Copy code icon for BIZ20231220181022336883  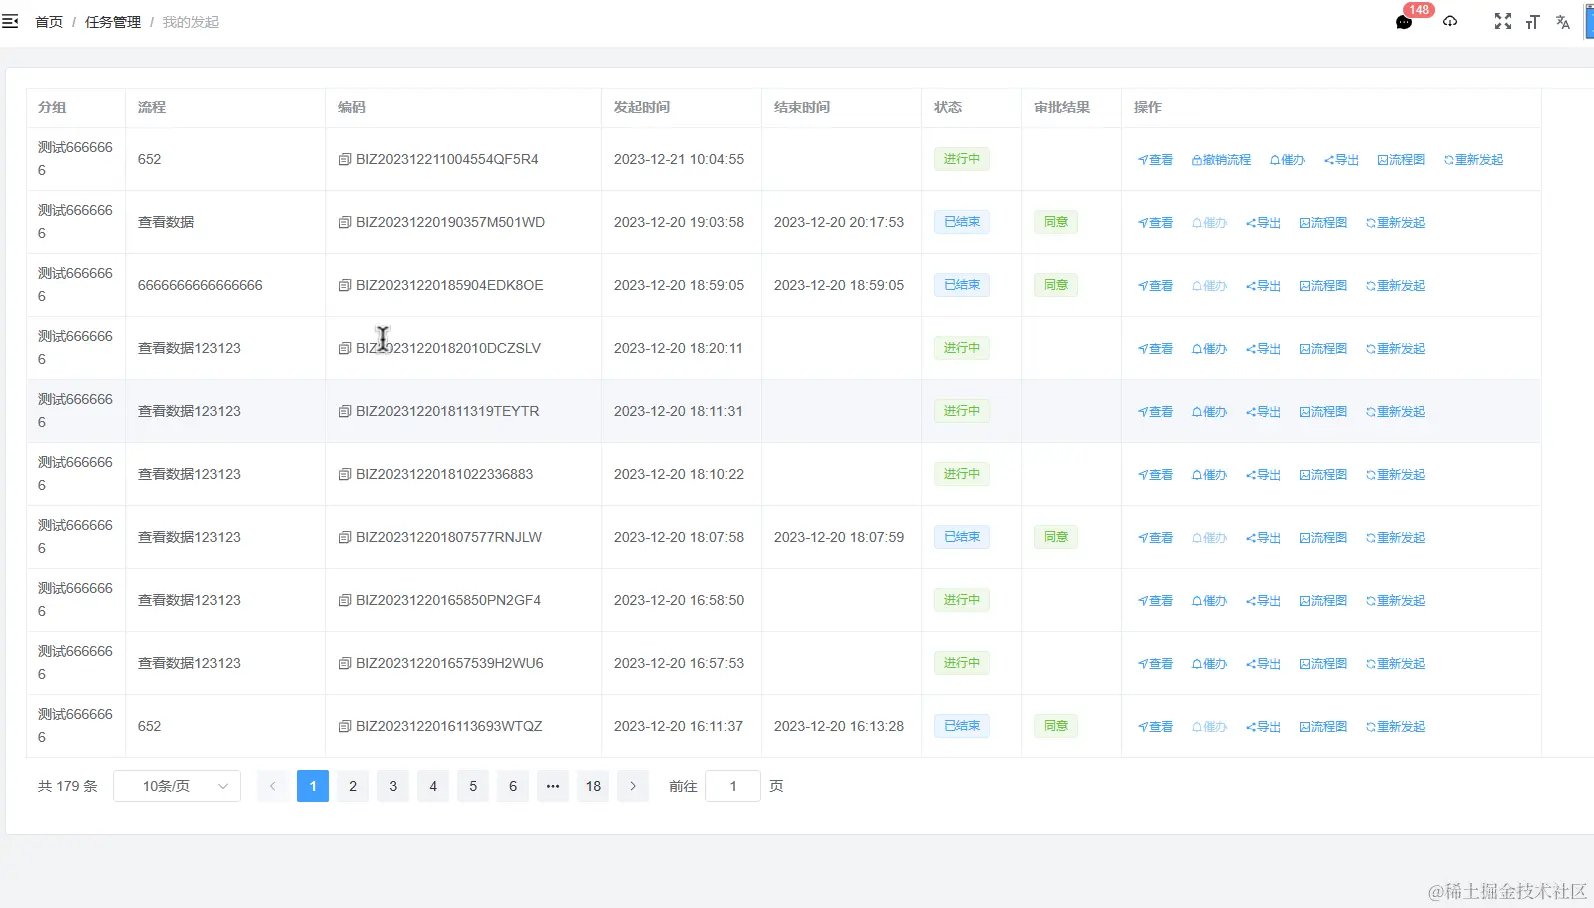345,474
